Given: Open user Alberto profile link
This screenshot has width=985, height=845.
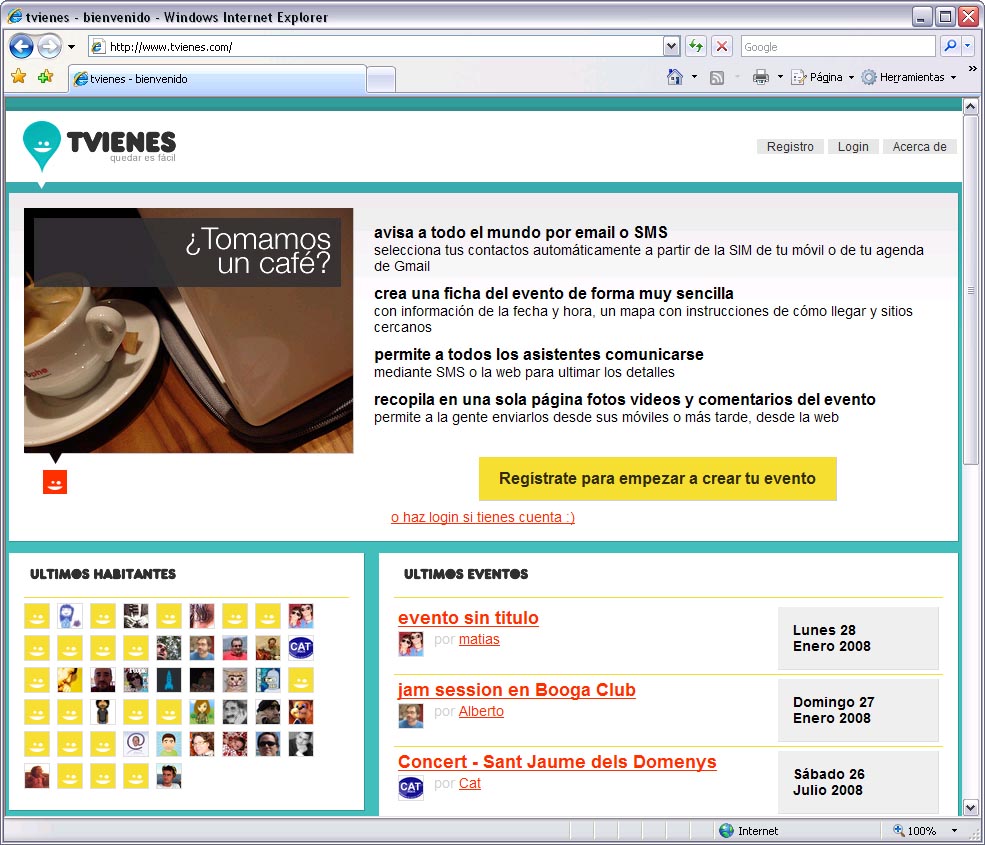Looking at the screenshot, I should [x=481, y=711].
